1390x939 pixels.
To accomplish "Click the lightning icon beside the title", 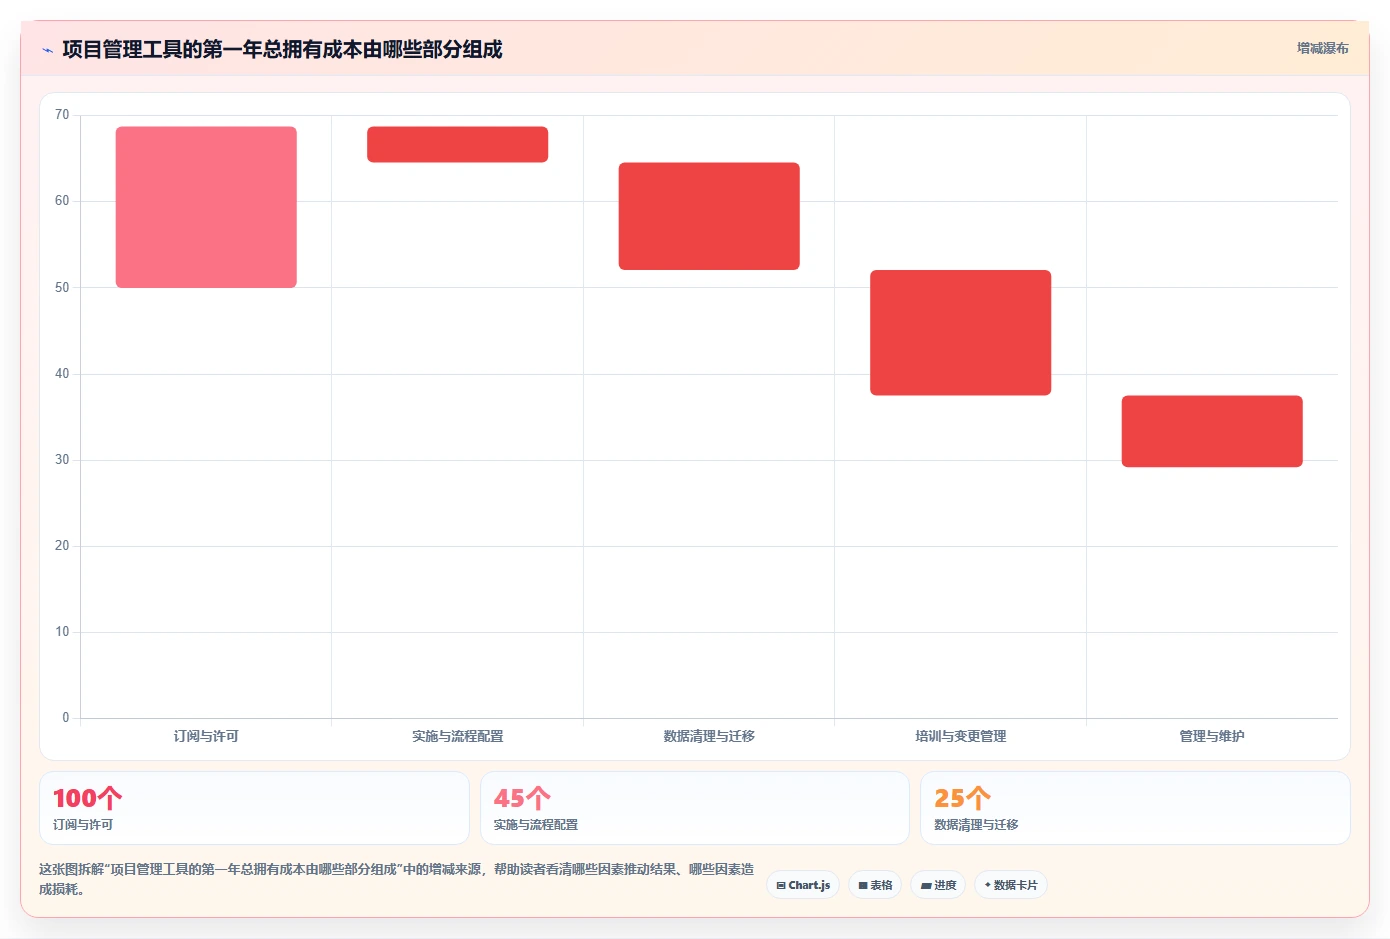I will coord(47,50).
